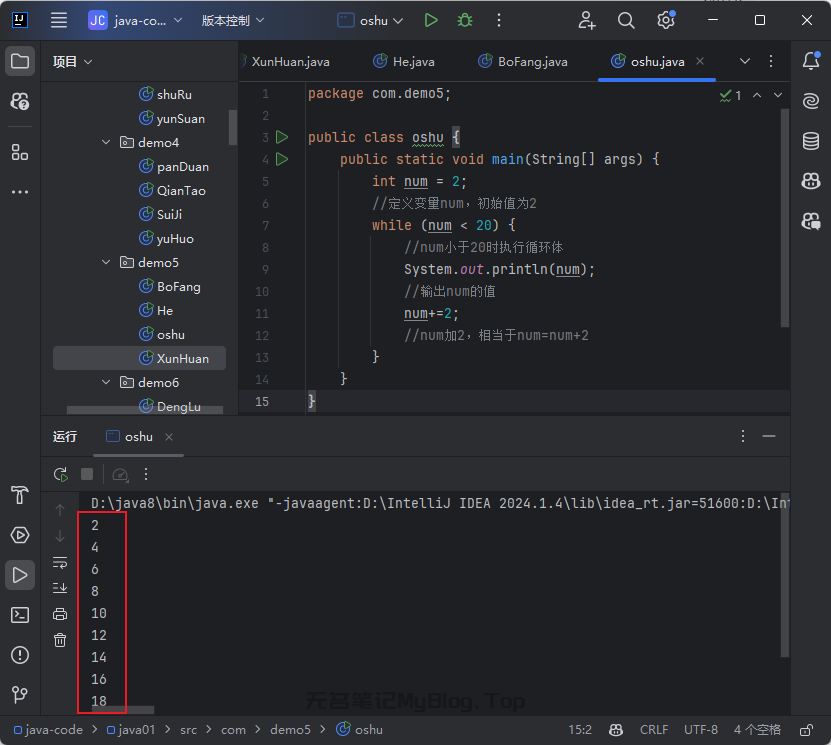Stop the running oshu process
831x745 pixels.
coord(87,474)
